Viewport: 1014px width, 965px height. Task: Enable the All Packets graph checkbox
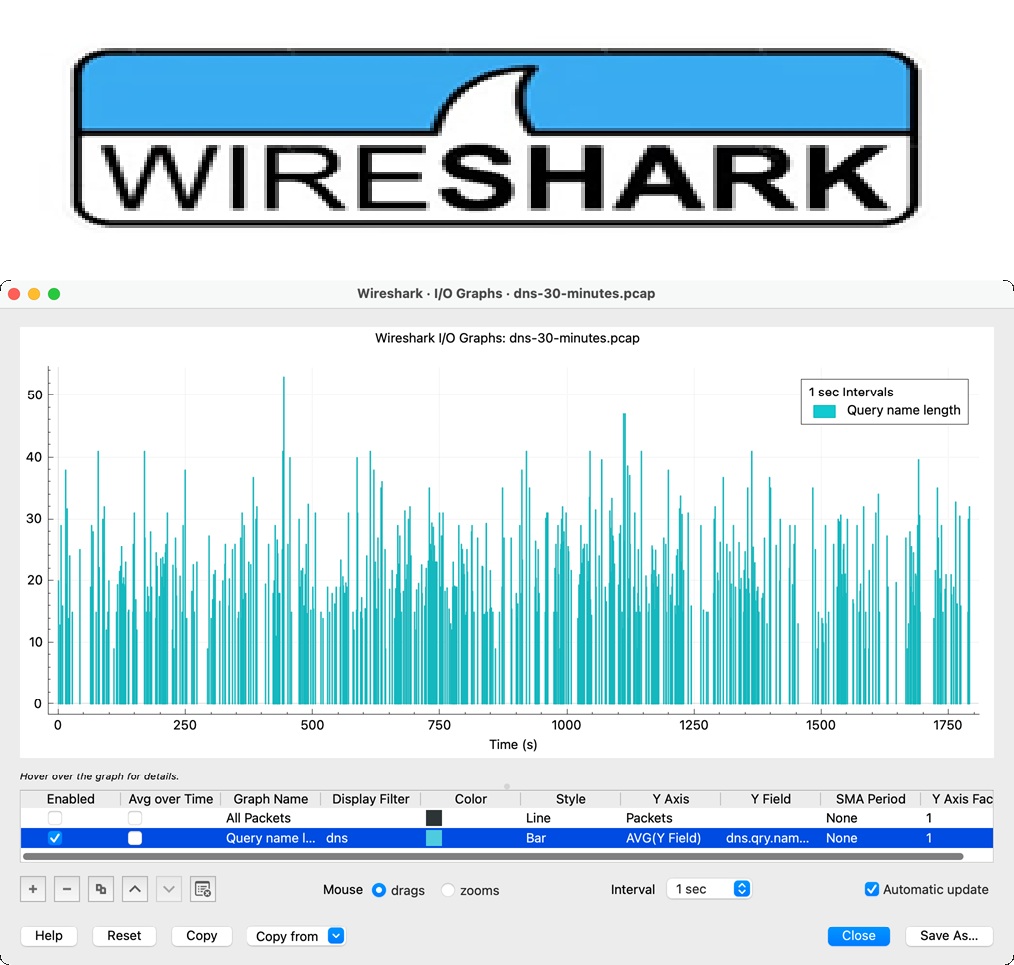click(x=55, y=818)
